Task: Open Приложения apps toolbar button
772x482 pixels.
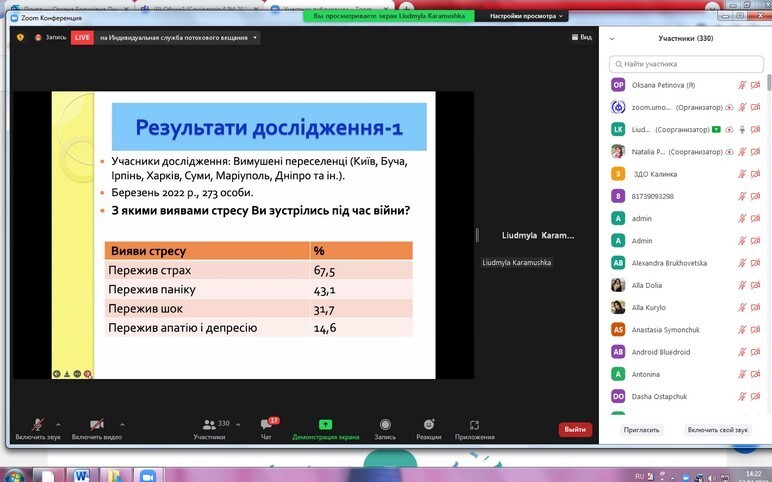Action: (475, 428)
